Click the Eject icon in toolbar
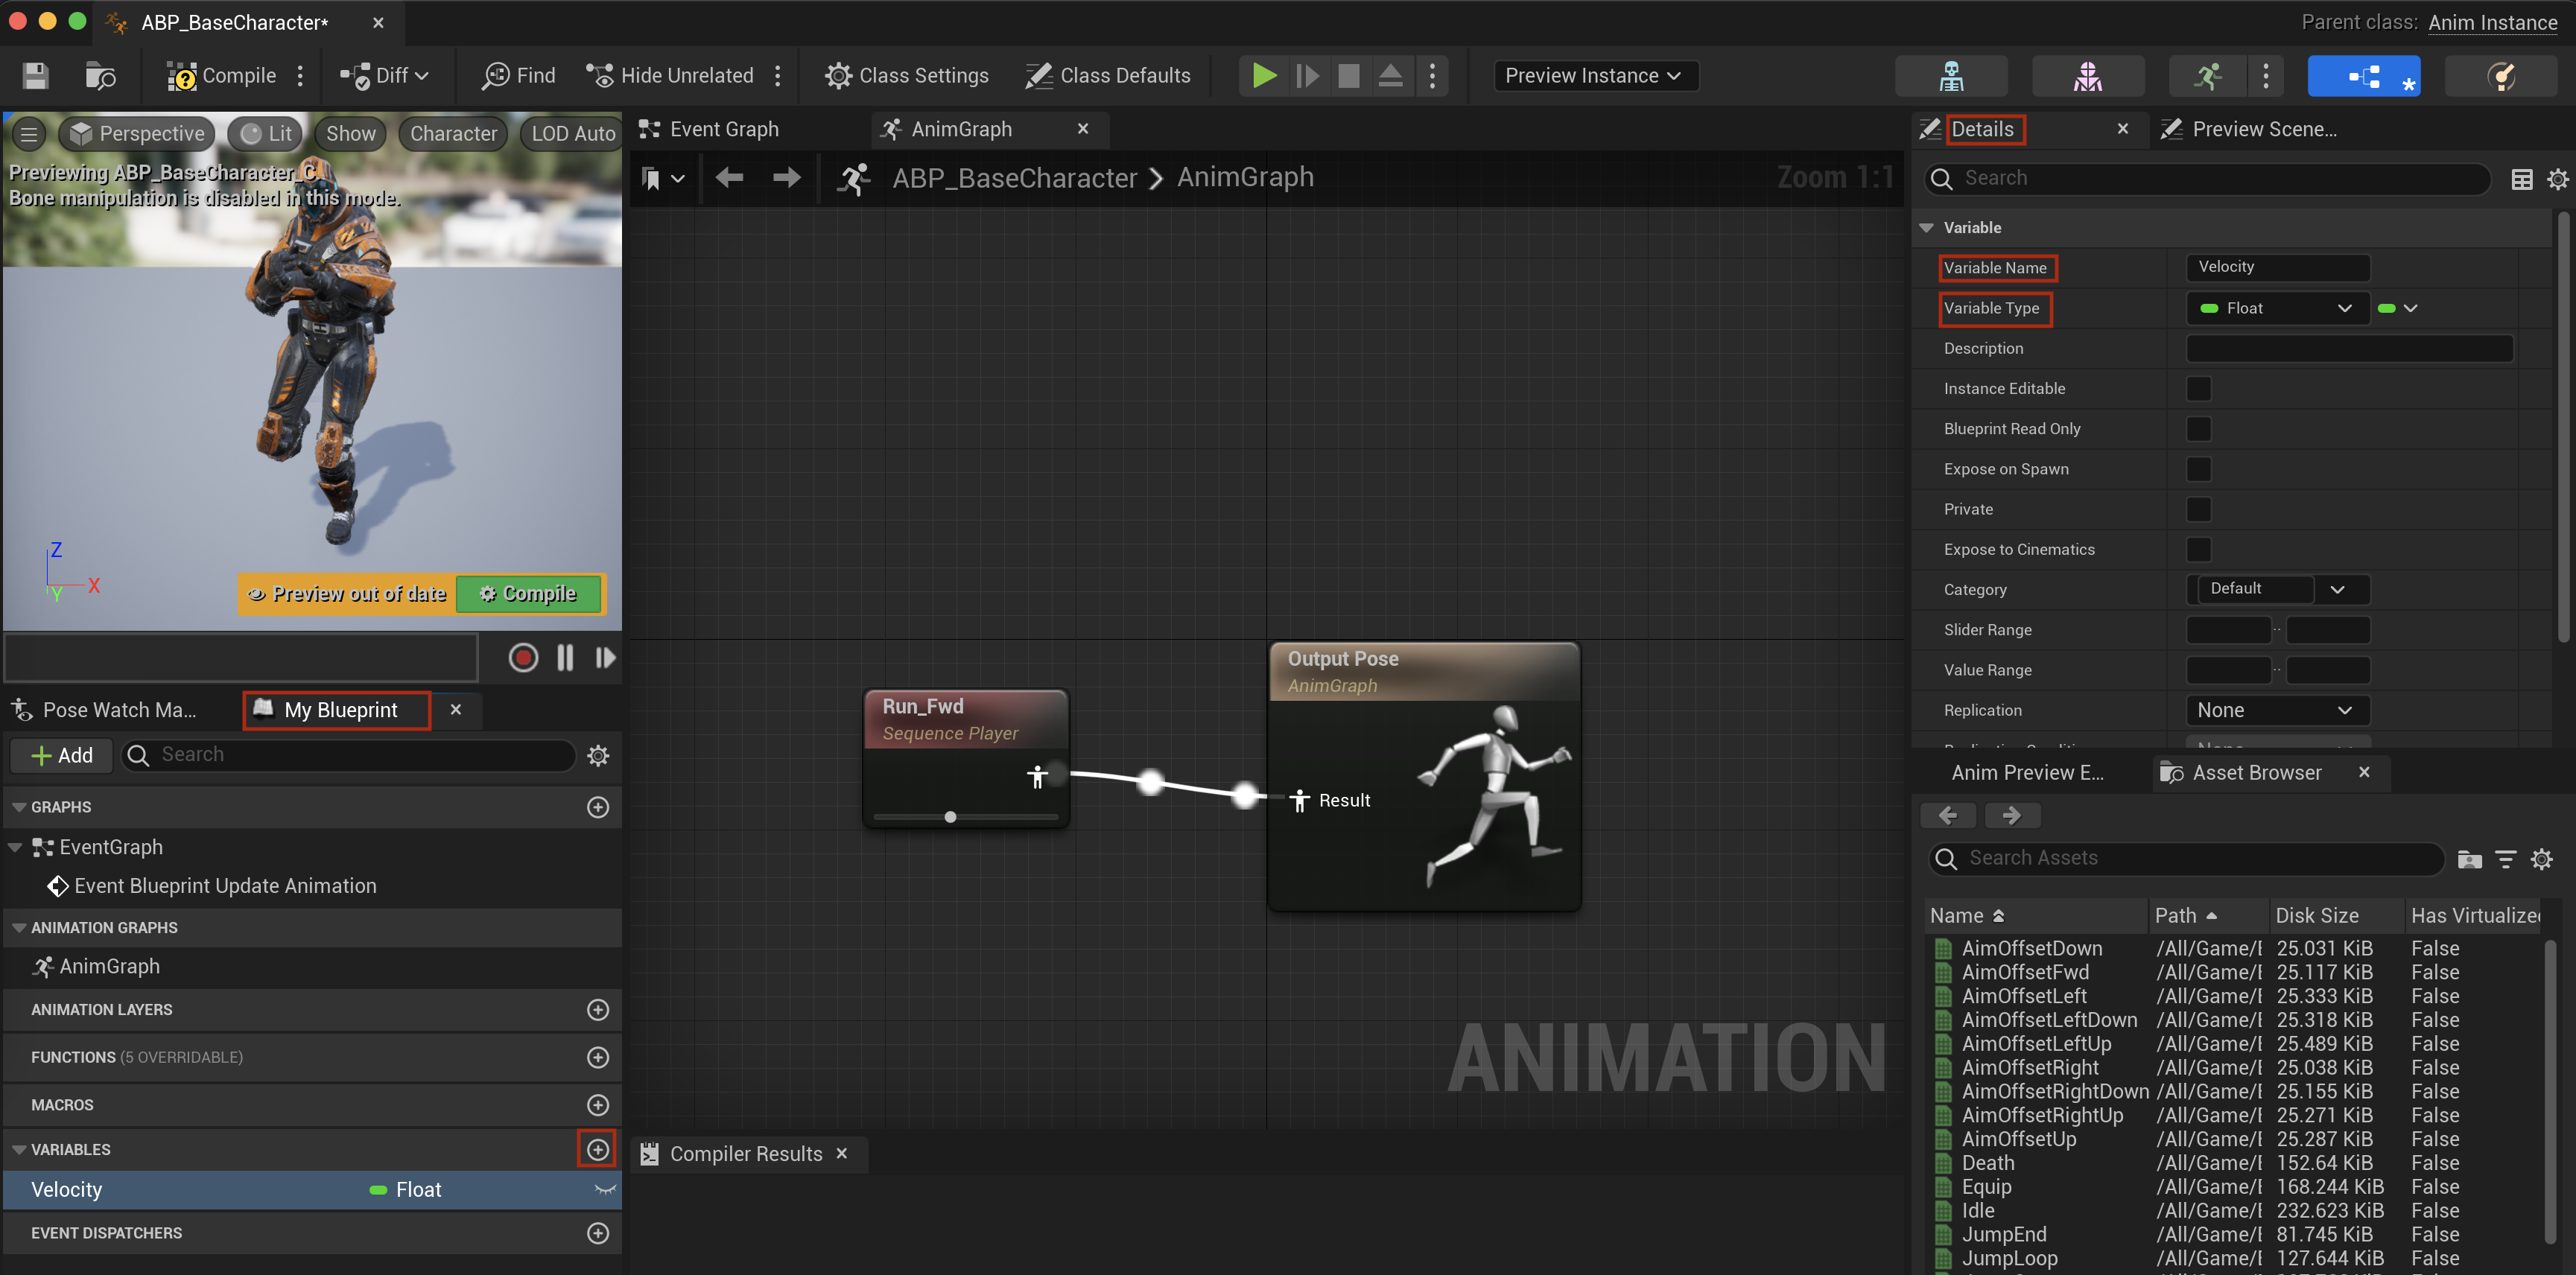This screenshot has width=2576, height=1275. [x=1390, y=76]
